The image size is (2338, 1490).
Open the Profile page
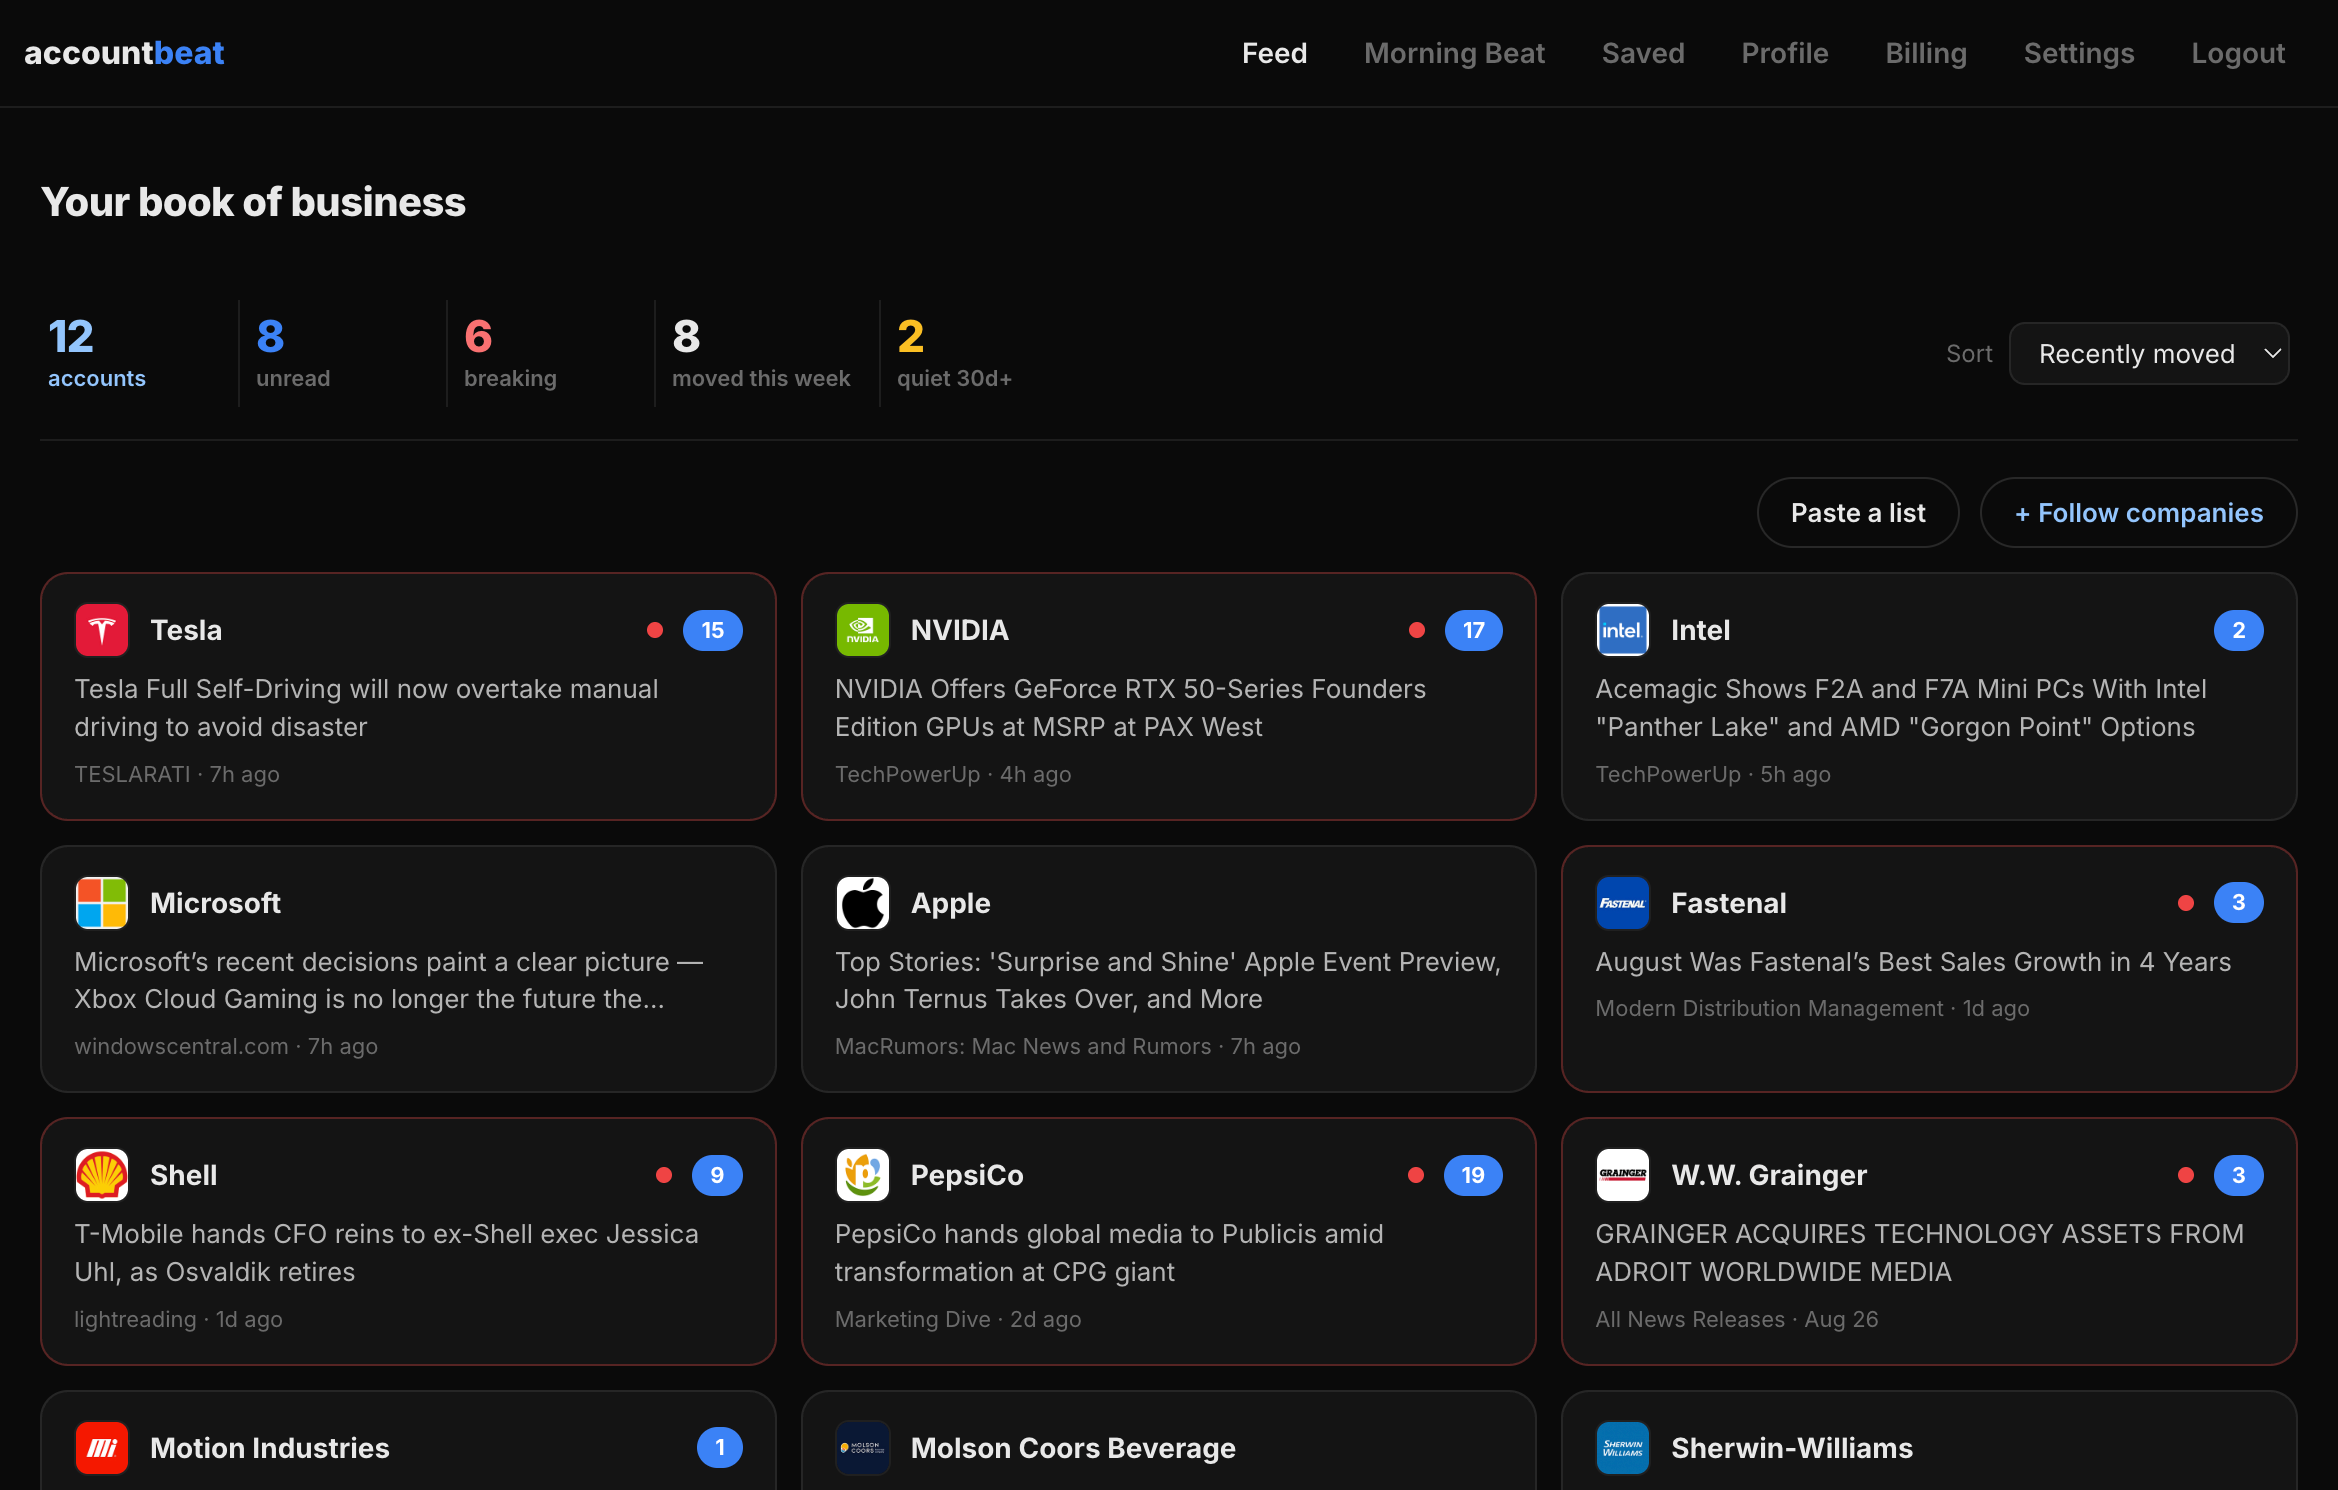click(1785, 53)
